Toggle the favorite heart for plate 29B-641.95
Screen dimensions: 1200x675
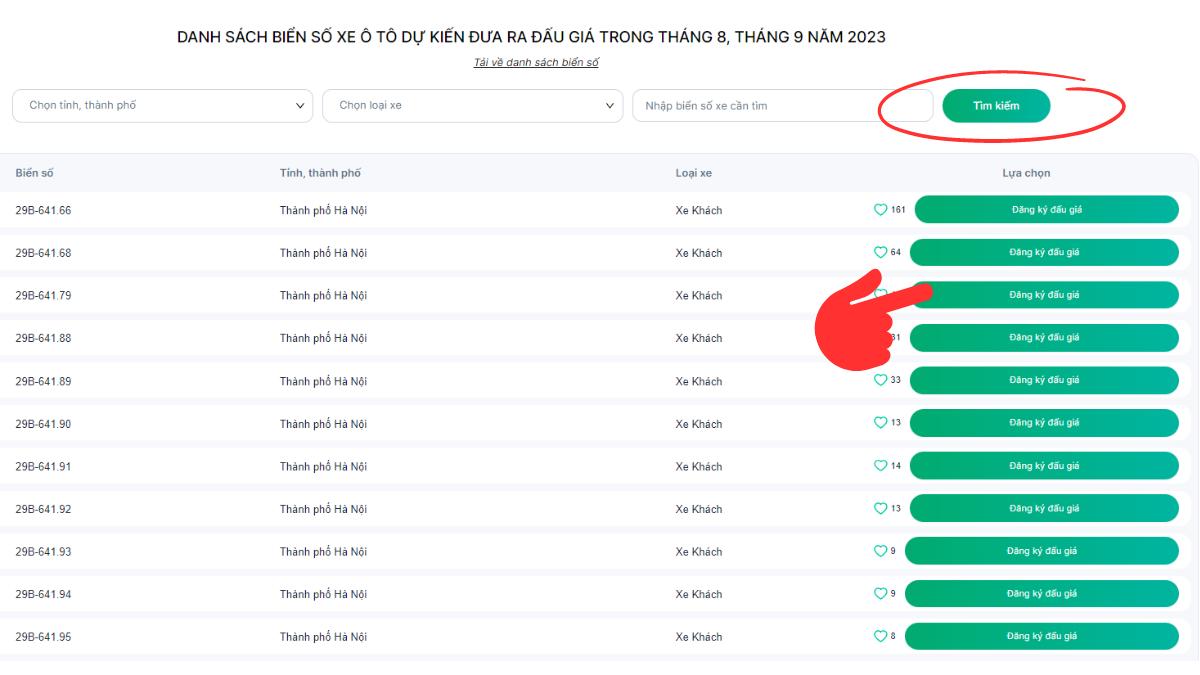pos(880,636)
